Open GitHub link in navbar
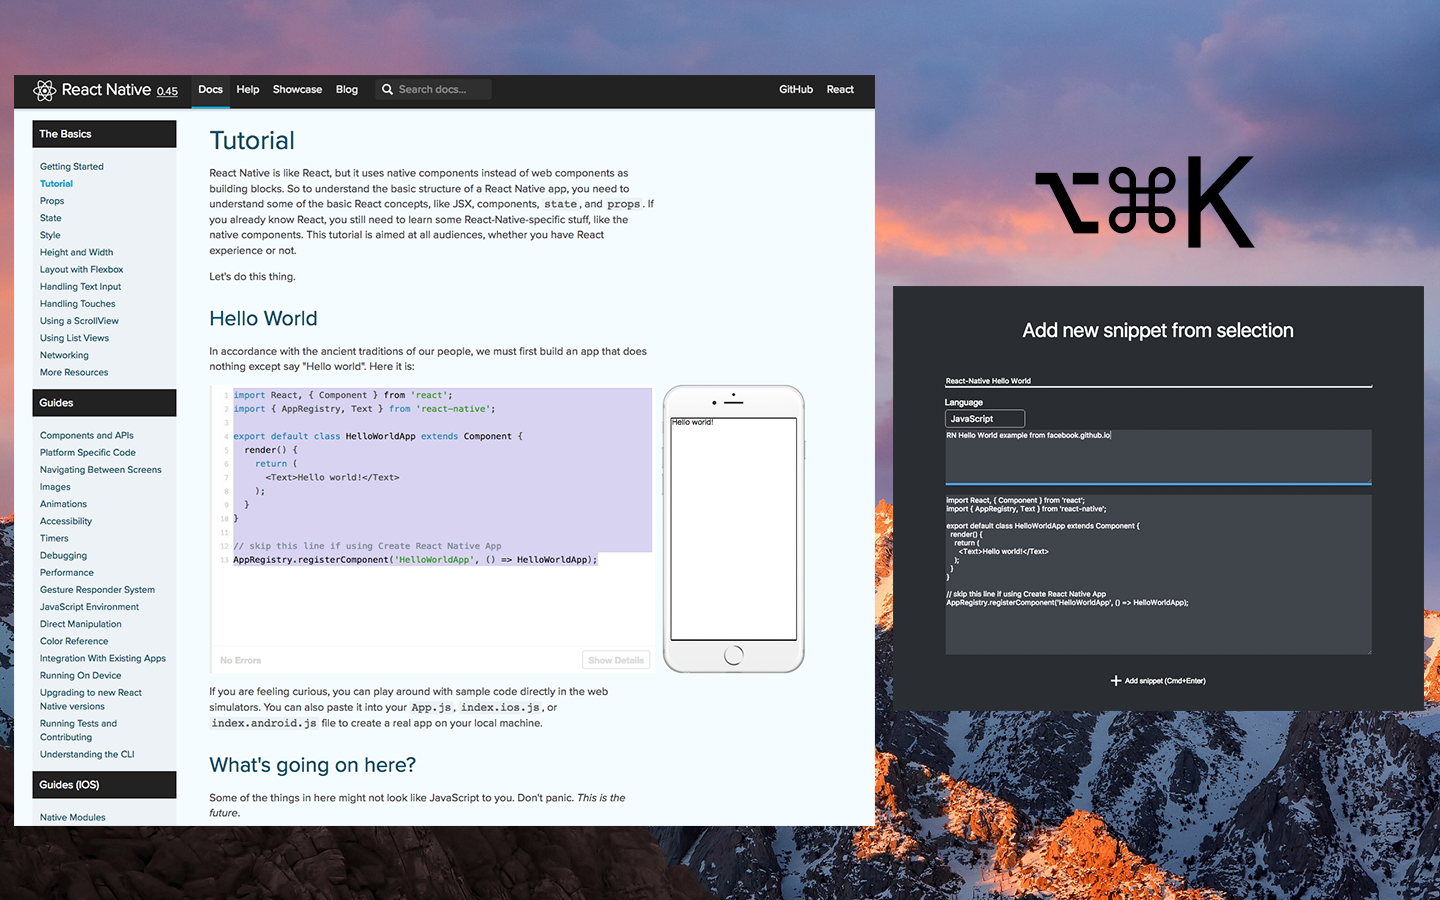This screenshot has height=900, width=1440. click(x=796, y=90)
